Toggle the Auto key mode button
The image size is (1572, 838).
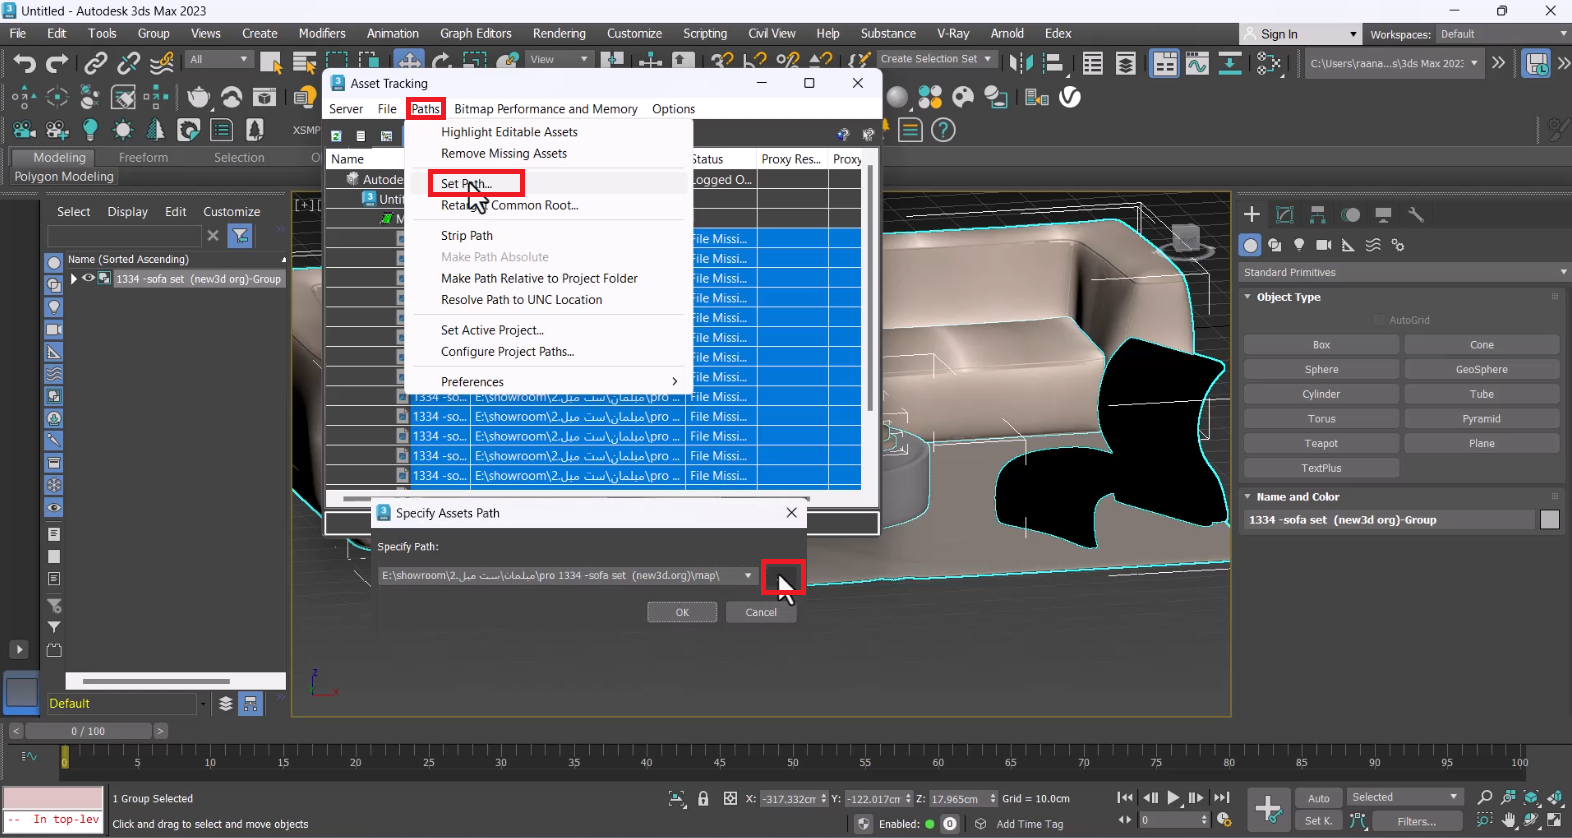tap(1319, 798)
